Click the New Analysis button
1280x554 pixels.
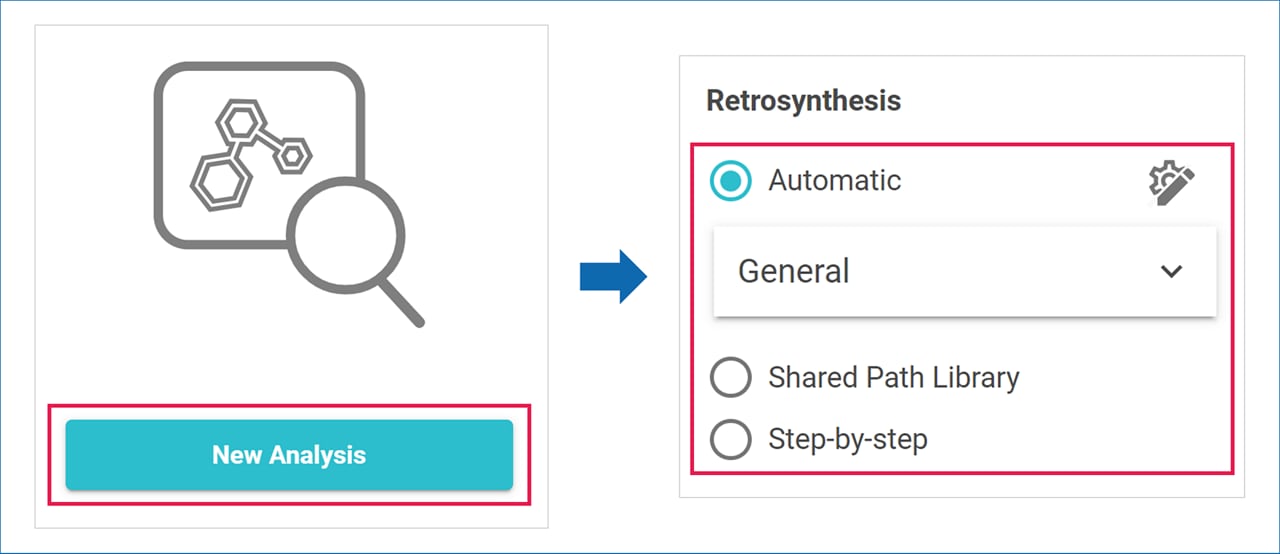289,455
